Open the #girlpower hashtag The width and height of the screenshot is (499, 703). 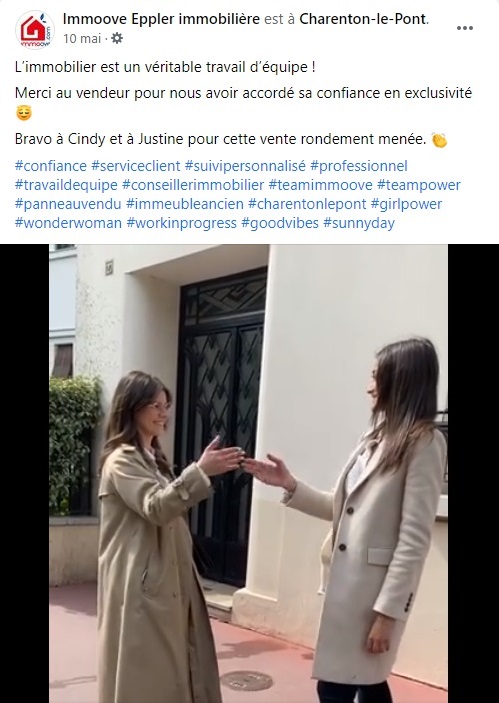[406, 204]
